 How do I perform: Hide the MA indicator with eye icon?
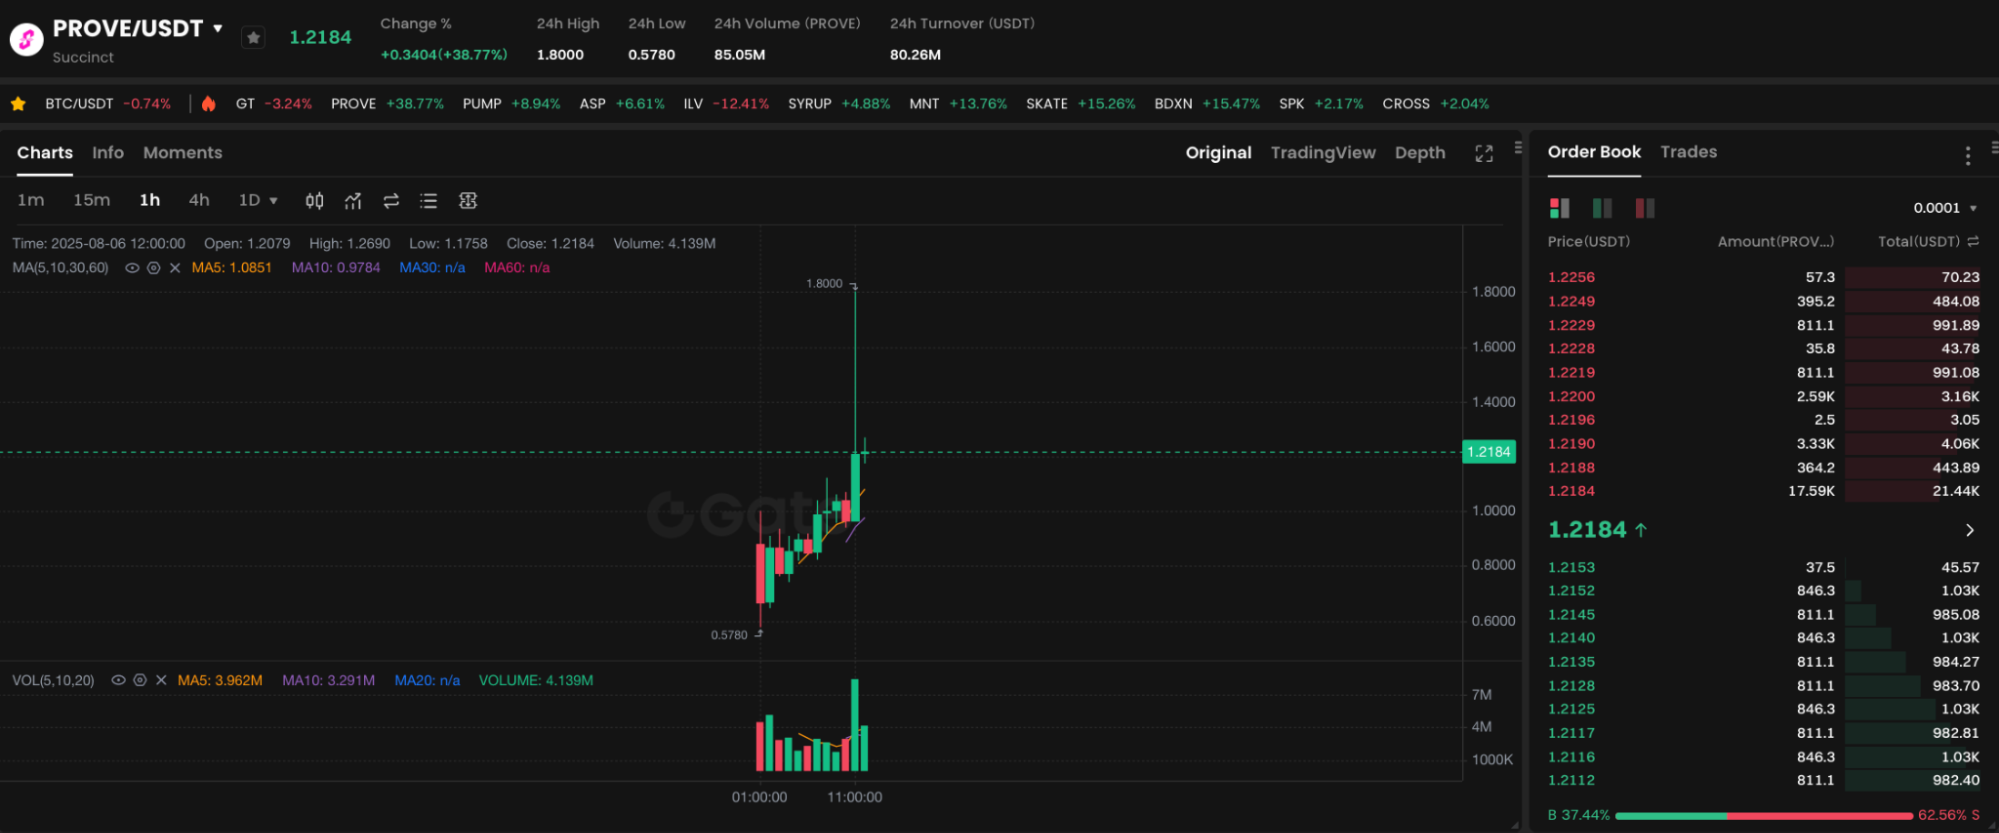pos(132,268)
